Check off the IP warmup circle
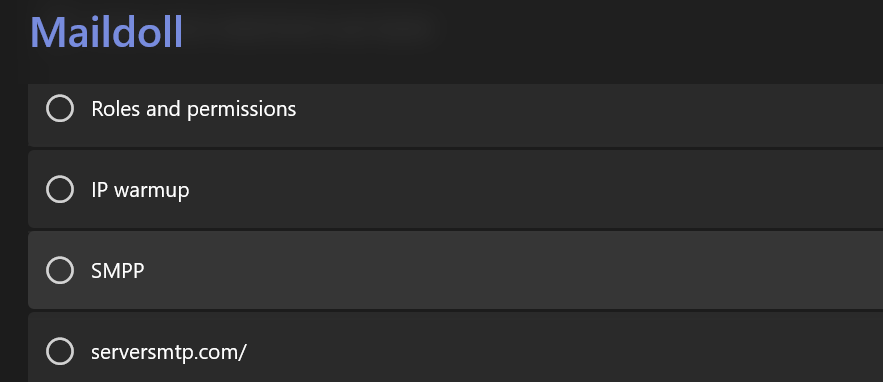883x382 pixels. [x=60, y=189]
